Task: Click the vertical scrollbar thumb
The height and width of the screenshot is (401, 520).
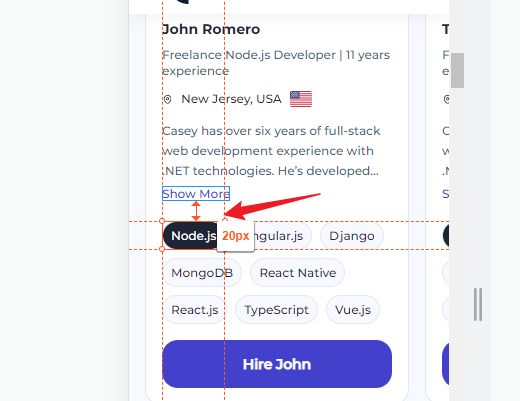Action: pyautogui.click(x=457, y=70)
